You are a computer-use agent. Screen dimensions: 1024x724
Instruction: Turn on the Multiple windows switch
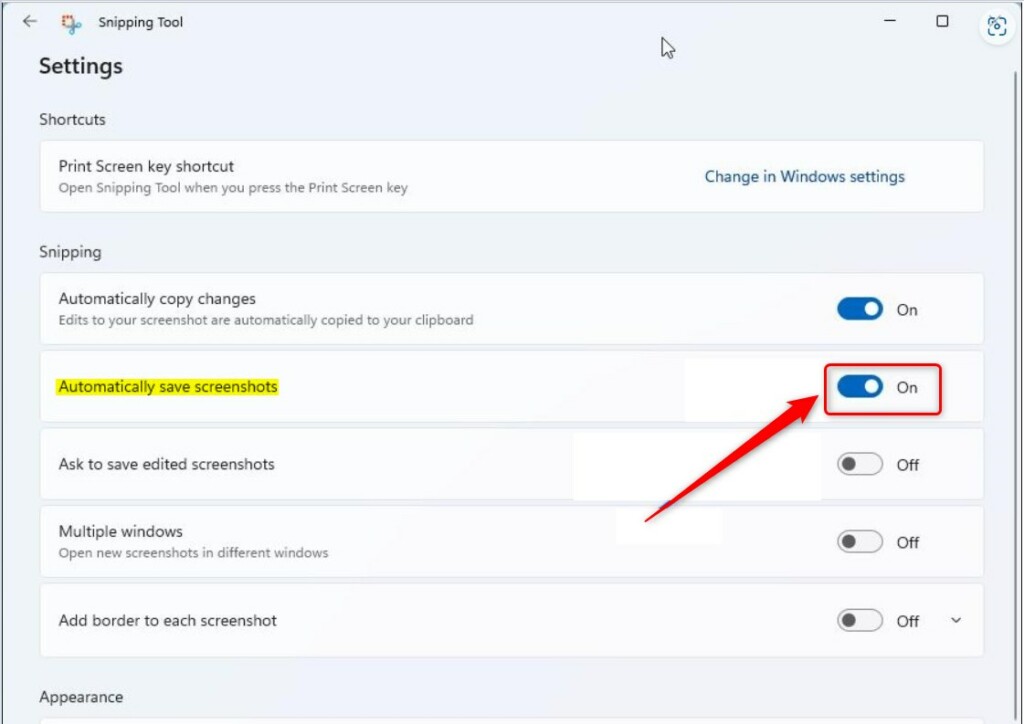(x=858, y=542)
